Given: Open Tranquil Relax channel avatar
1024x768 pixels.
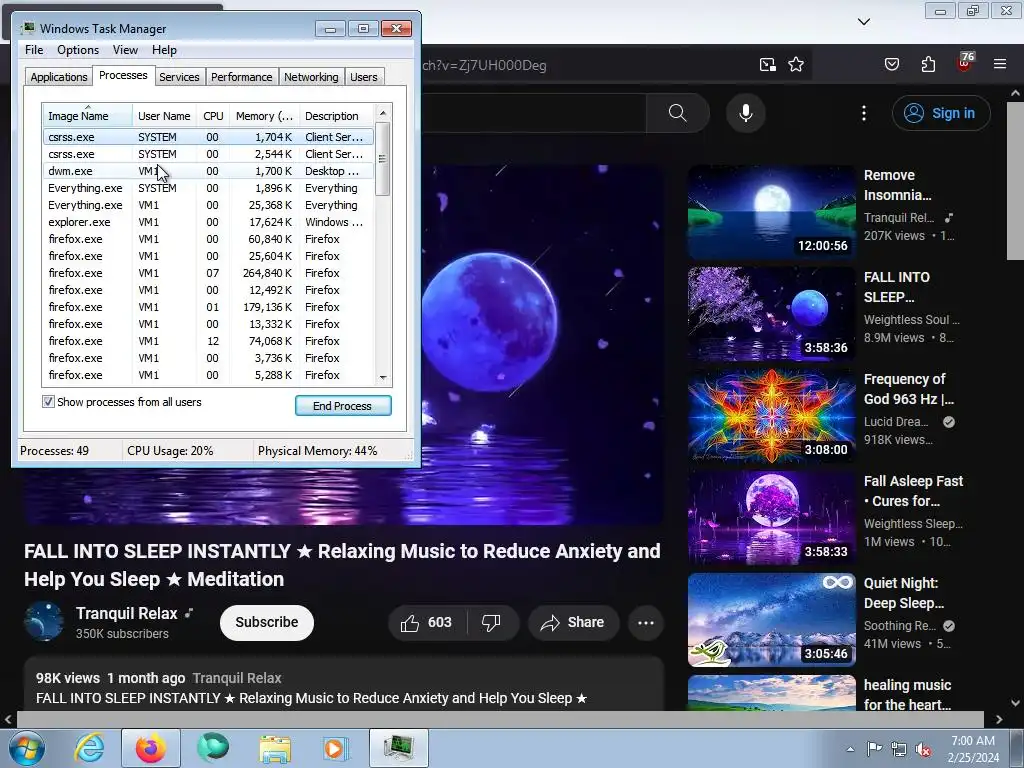Looking at the screenshot, I should pos(44,622).
